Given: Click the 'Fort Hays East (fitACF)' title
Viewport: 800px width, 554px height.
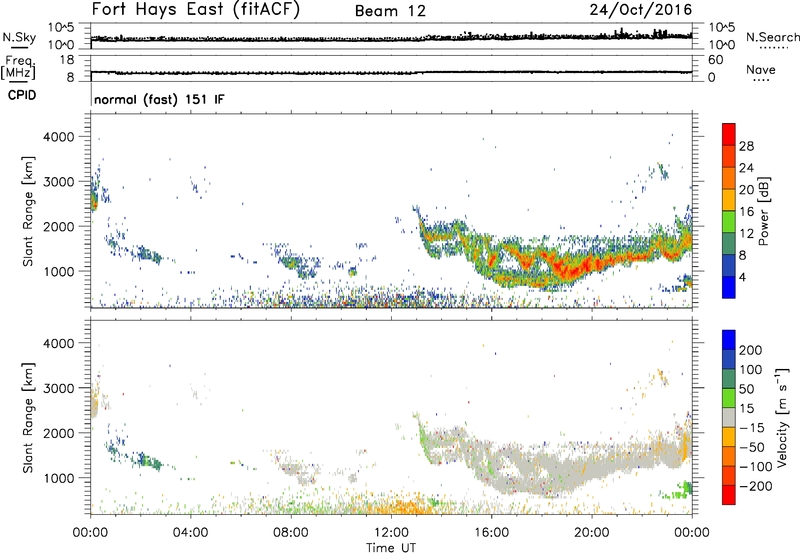Looking at the screenshot, I should [x=196, y=10].
